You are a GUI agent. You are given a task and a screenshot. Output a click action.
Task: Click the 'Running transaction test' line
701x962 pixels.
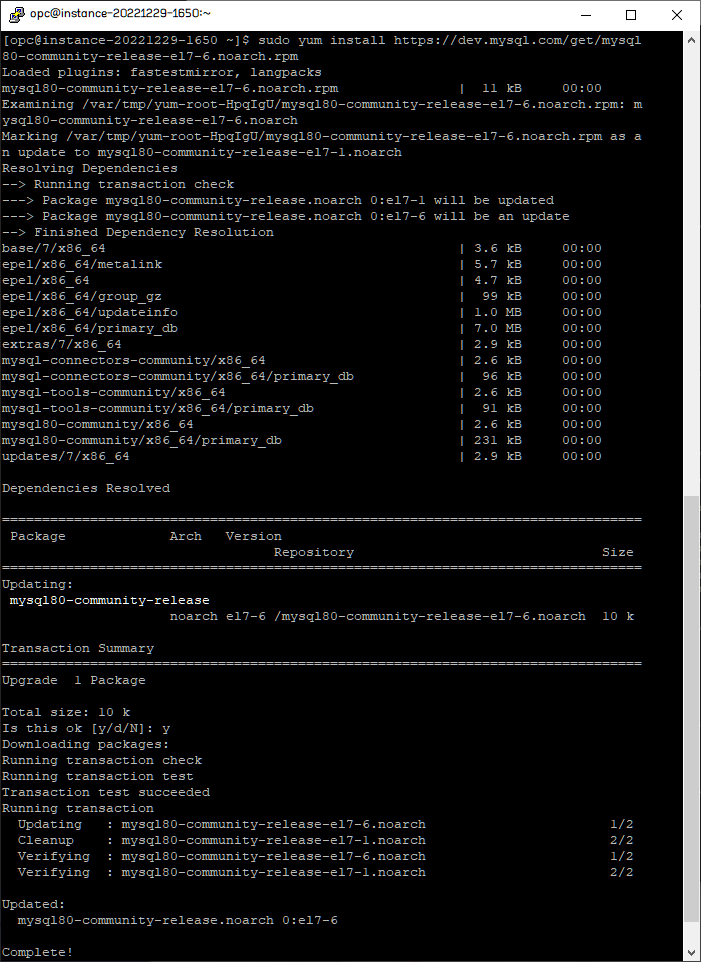[98, 776]
